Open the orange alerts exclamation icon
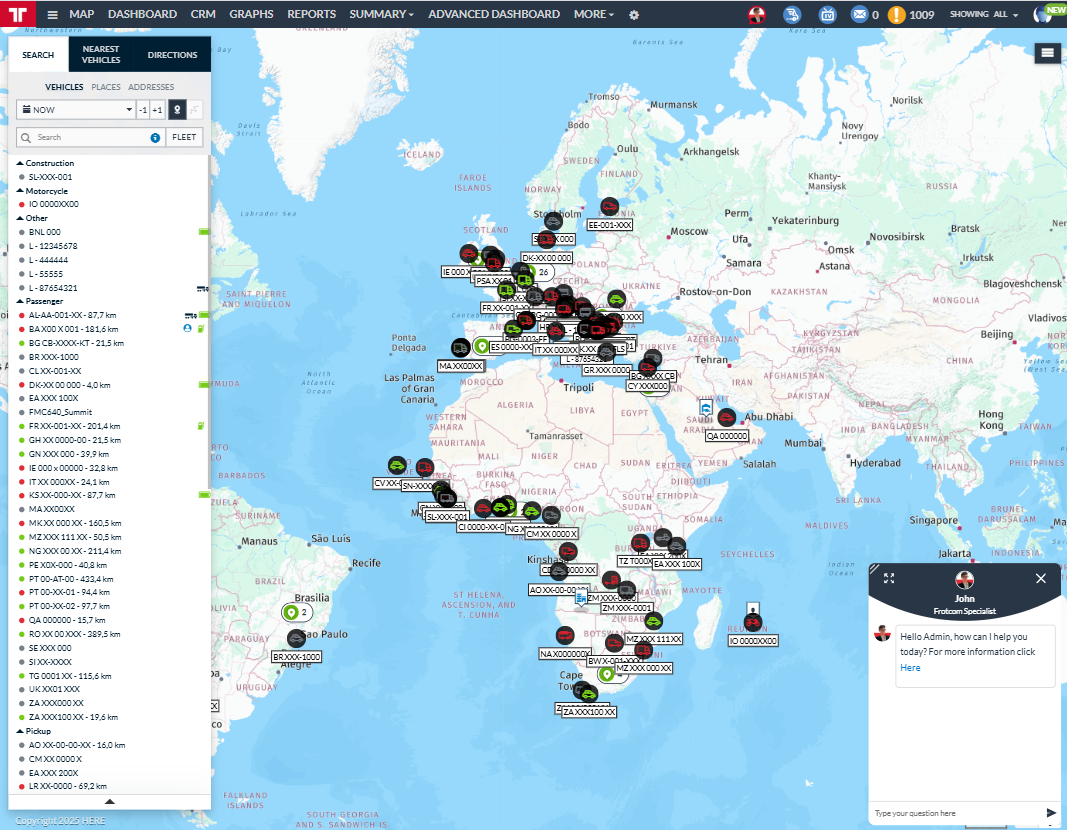The height and width of the screenshot is (830, 1067). pyautogui.click(x=897, y=15)
